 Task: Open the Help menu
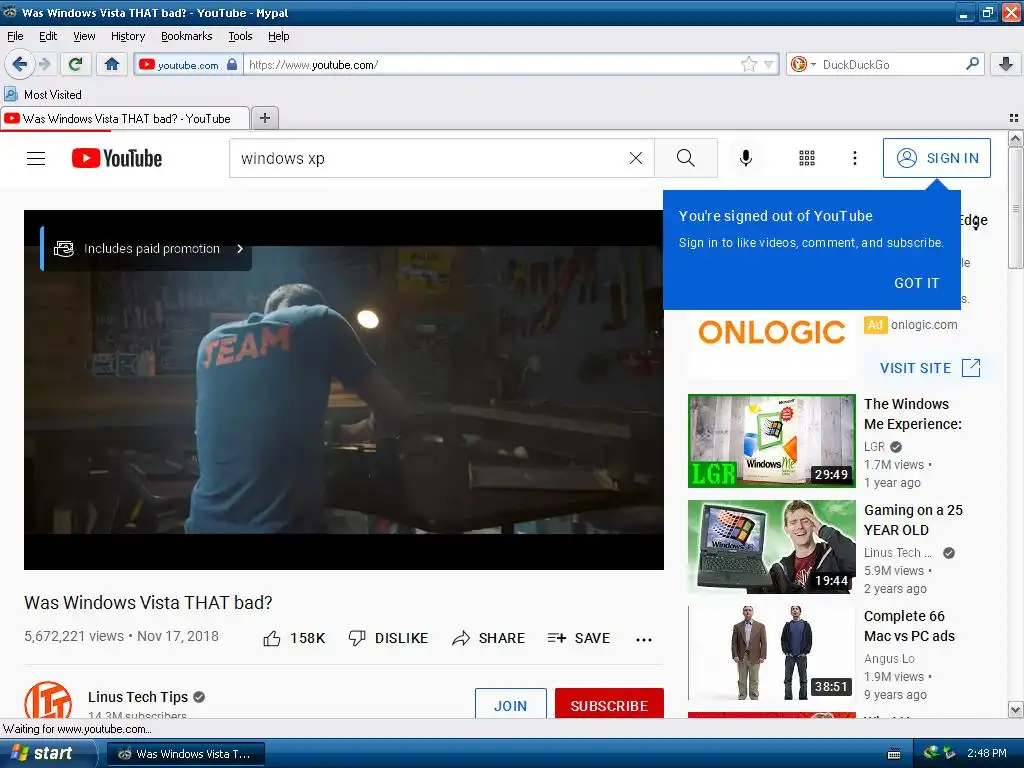coord(278,36)
